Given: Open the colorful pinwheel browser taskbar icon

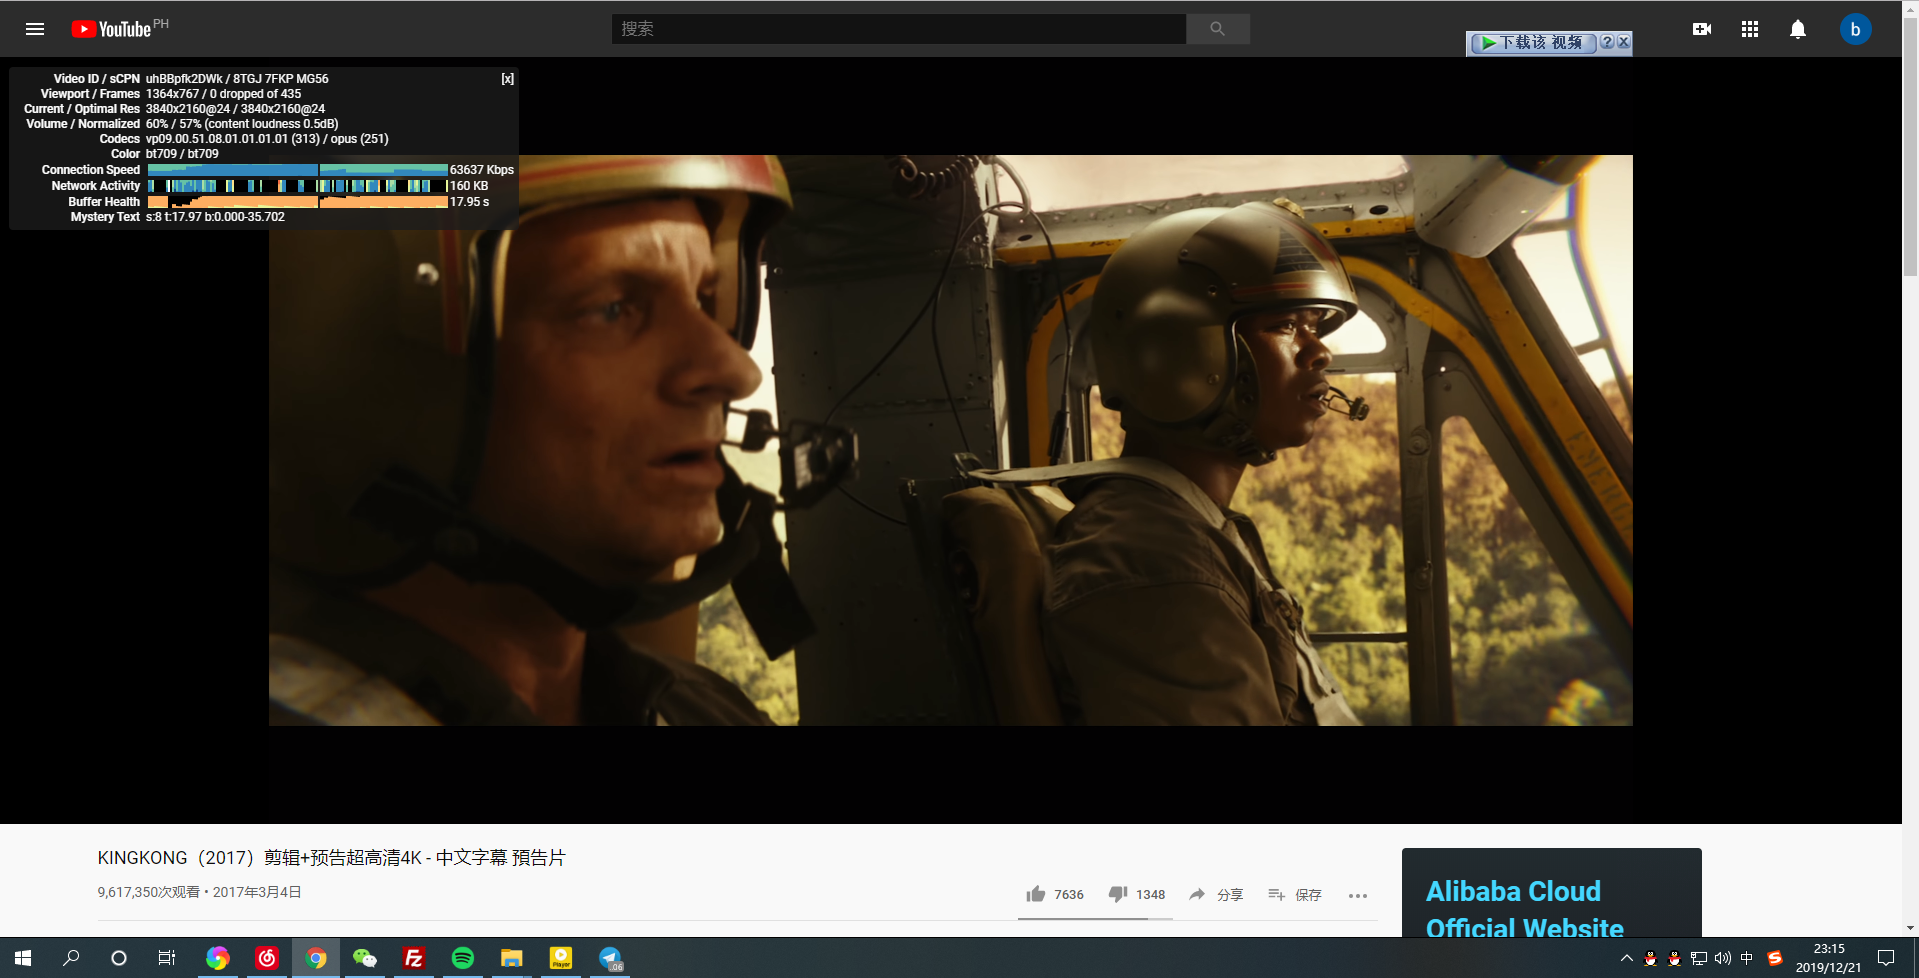Looking at the screenshot, I should [x=217, y=958].
